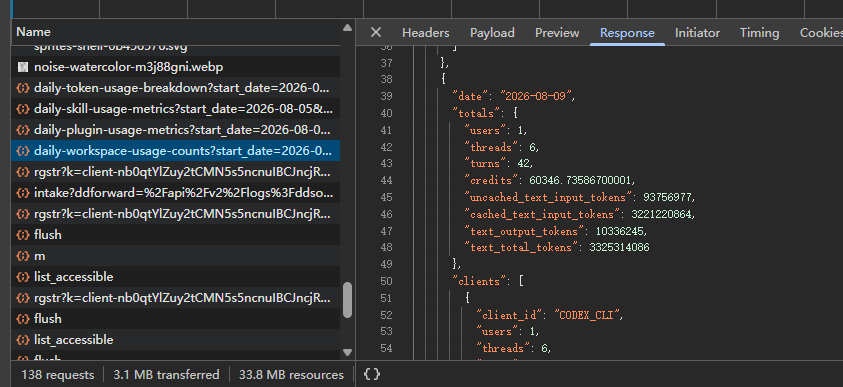Open the Preview tab
Viewport: 843px width, 387px height.
click(x=557, y=33)
